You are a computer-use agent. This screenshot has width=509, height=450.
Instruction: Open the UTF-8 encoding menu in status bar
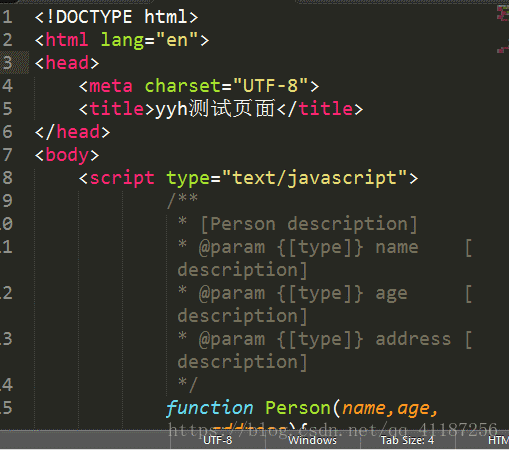pos(217,440)
